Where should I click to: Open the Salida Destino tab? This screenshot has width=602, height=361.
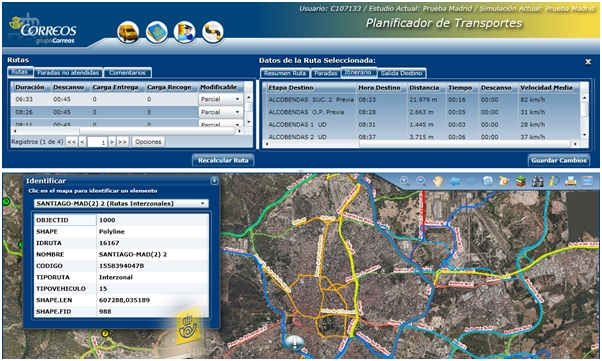pyautogui.click(x=402, y=73)
